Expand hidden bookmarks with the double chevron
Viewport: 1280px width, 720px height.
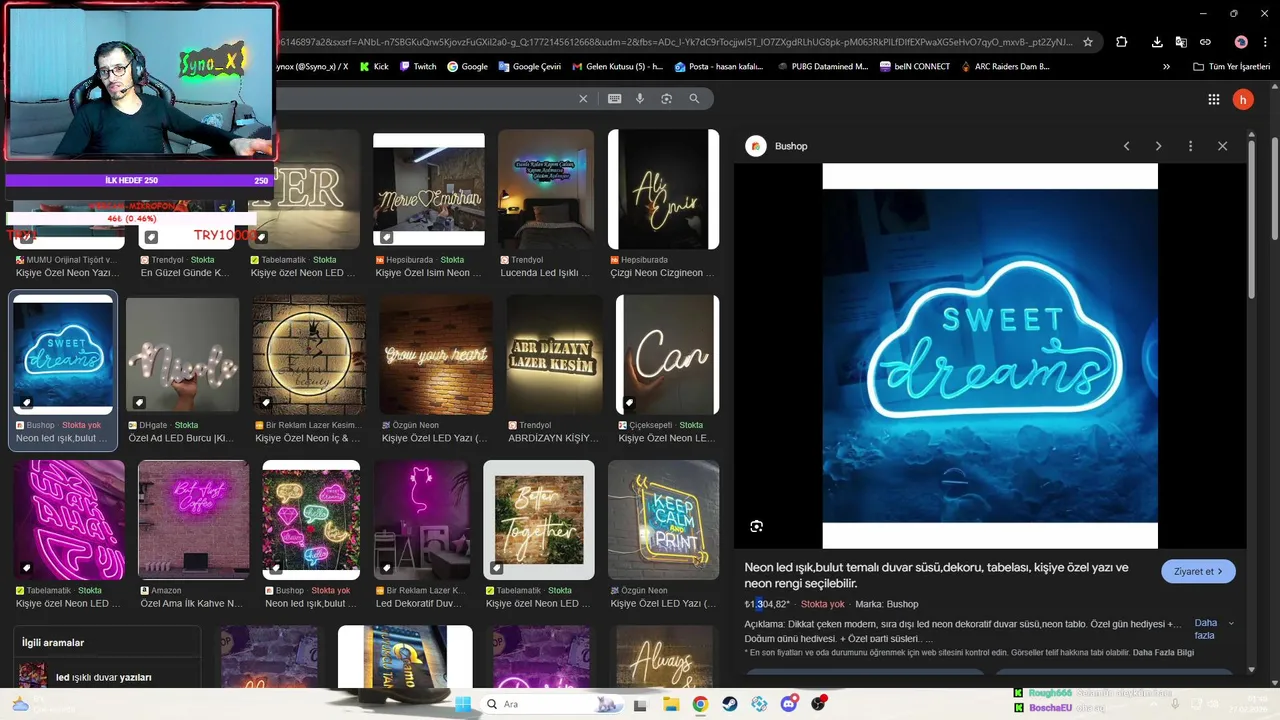coord(1166,66)
